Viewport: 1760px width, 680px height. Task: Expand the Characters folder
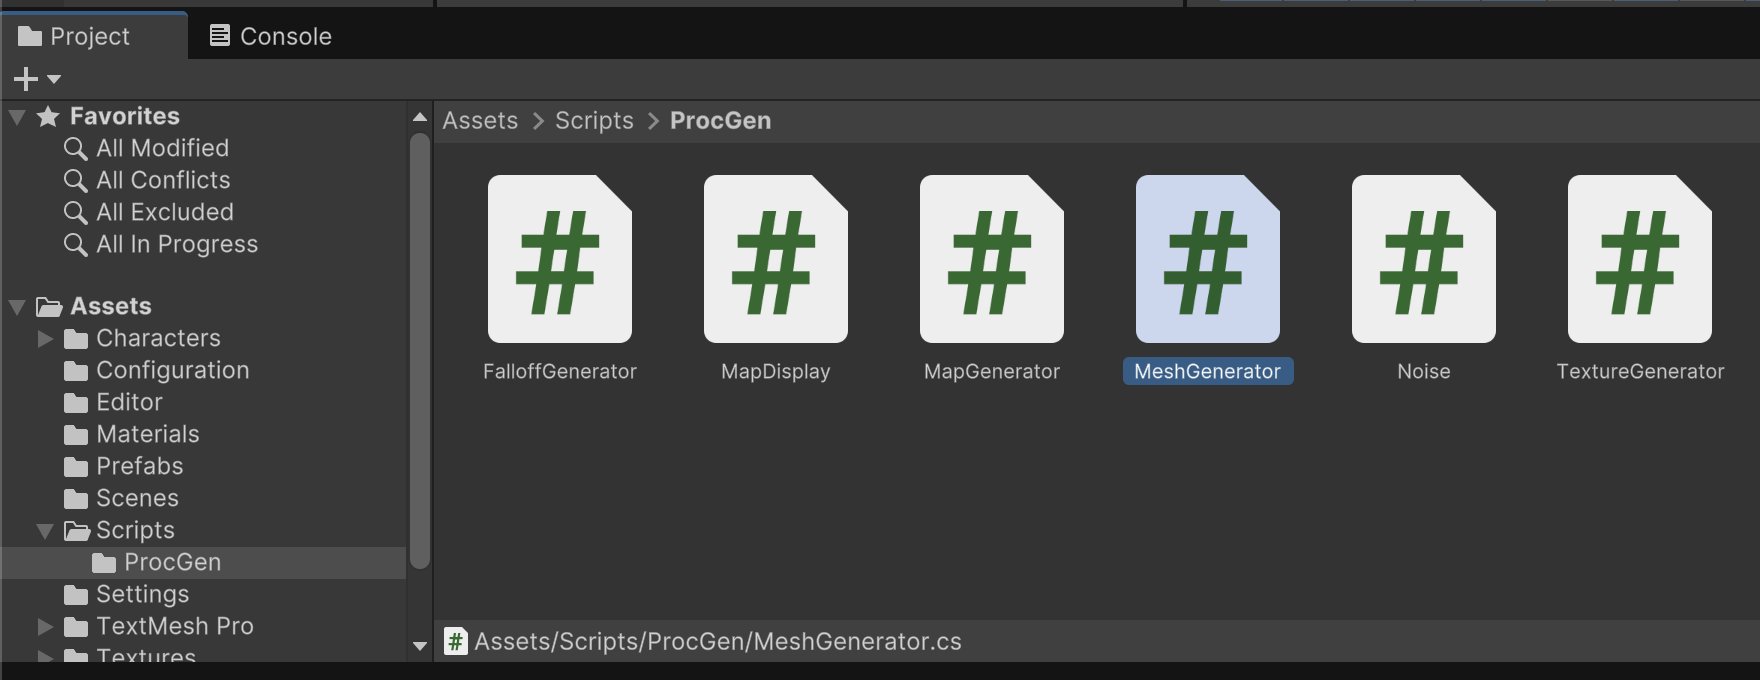(45, 339)
